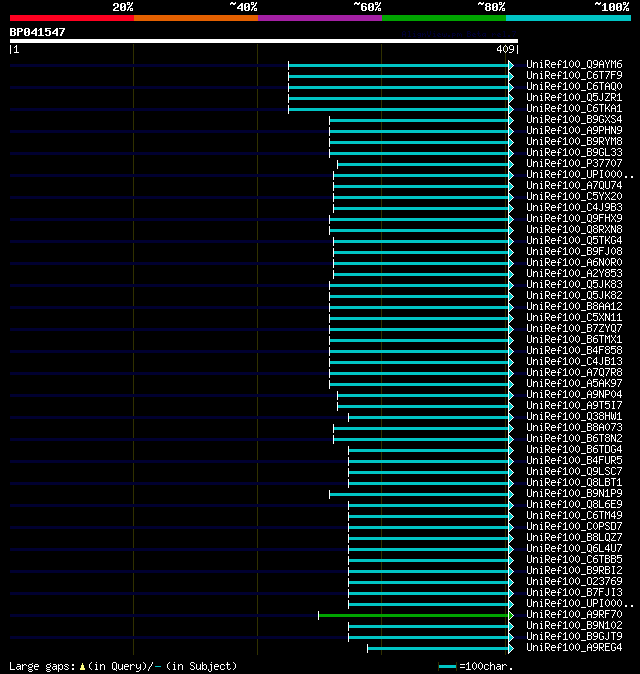Select the UniRef100_Q8L6E9 label
Image resolution: width=640 pixels, height=674 pixels.
pyautogui.click(x=574, y=505)
